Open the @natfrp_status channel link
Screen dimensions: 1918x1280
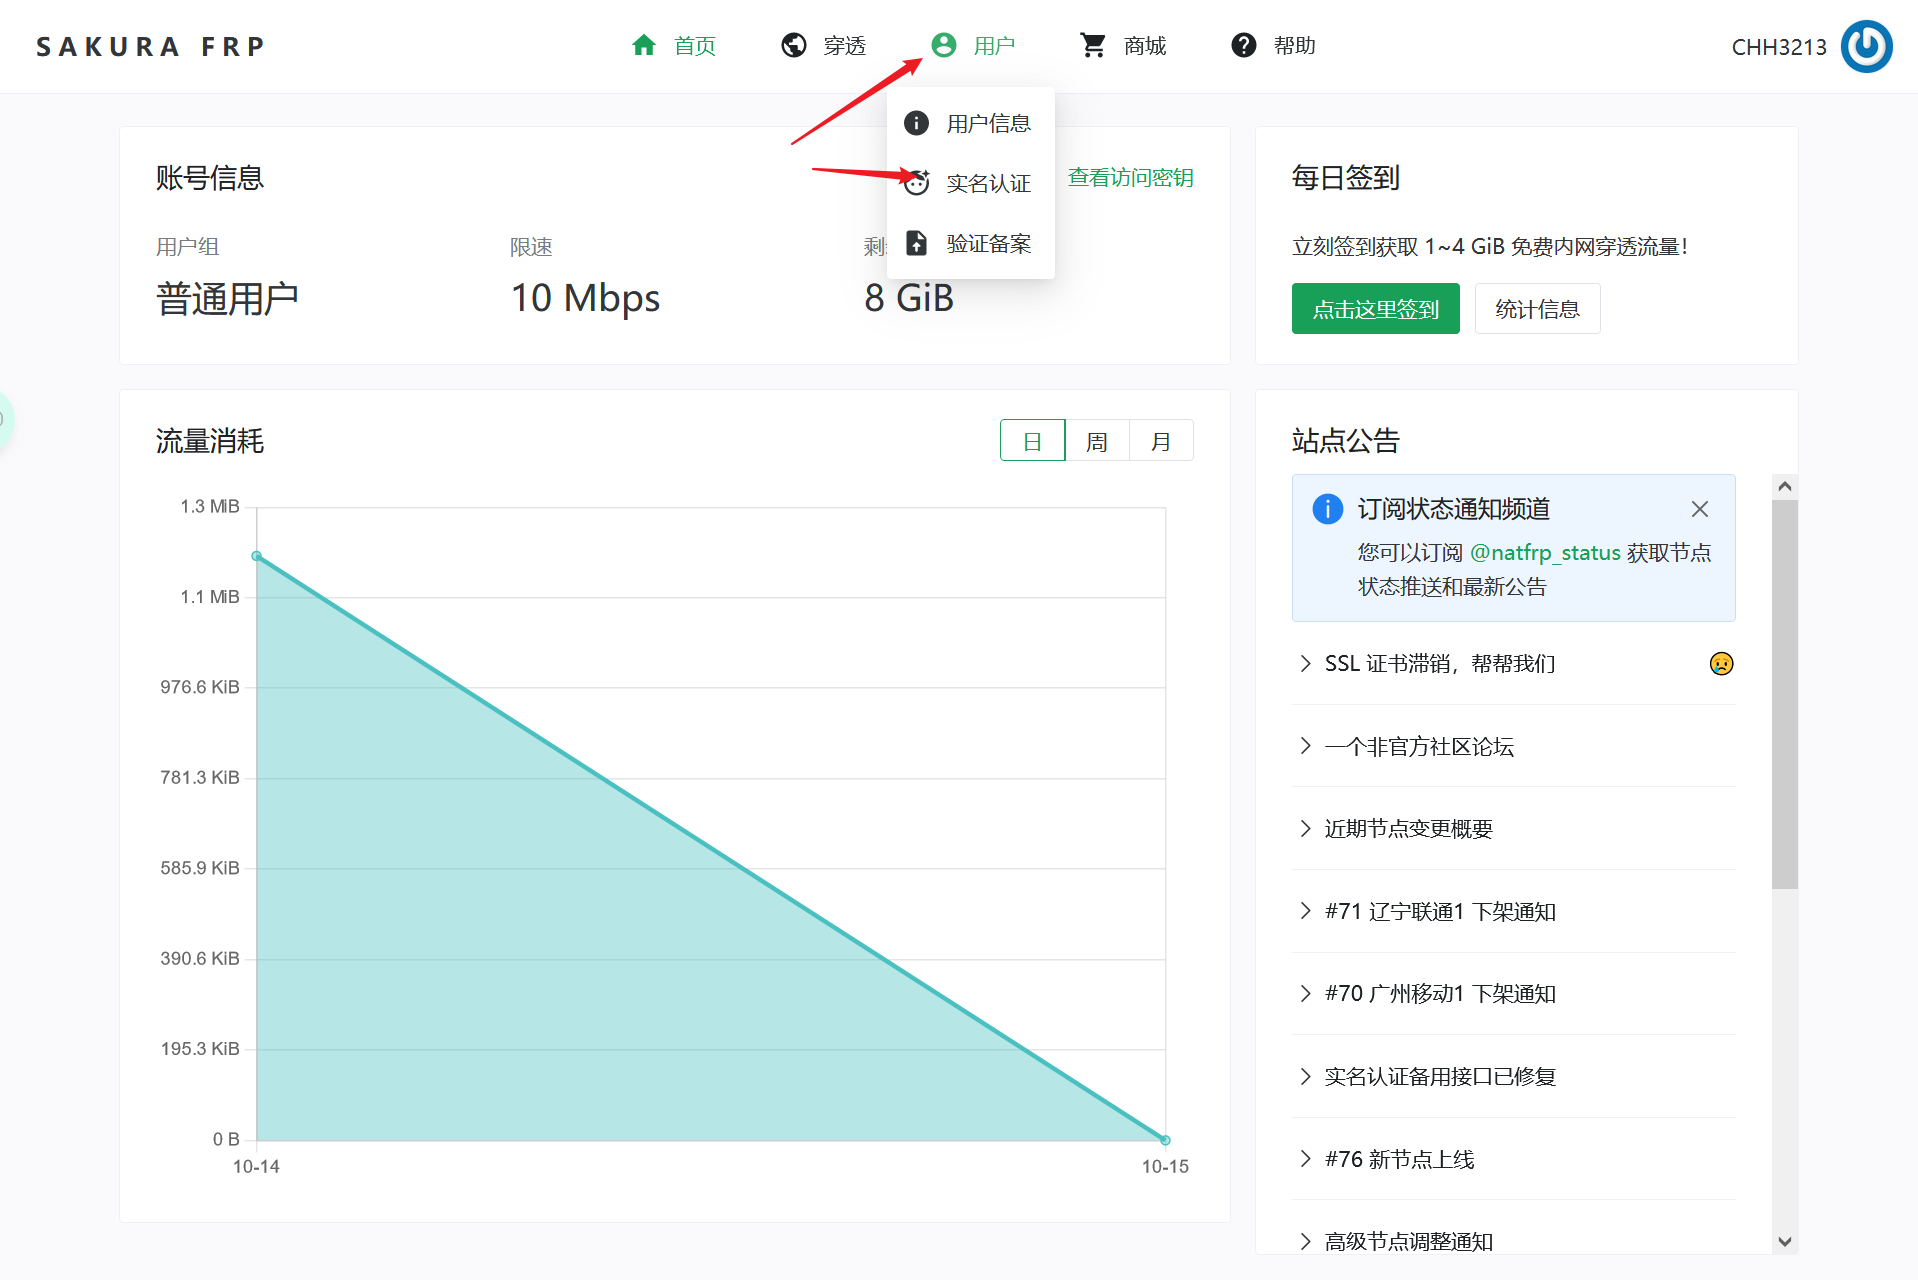point(1545,552)
